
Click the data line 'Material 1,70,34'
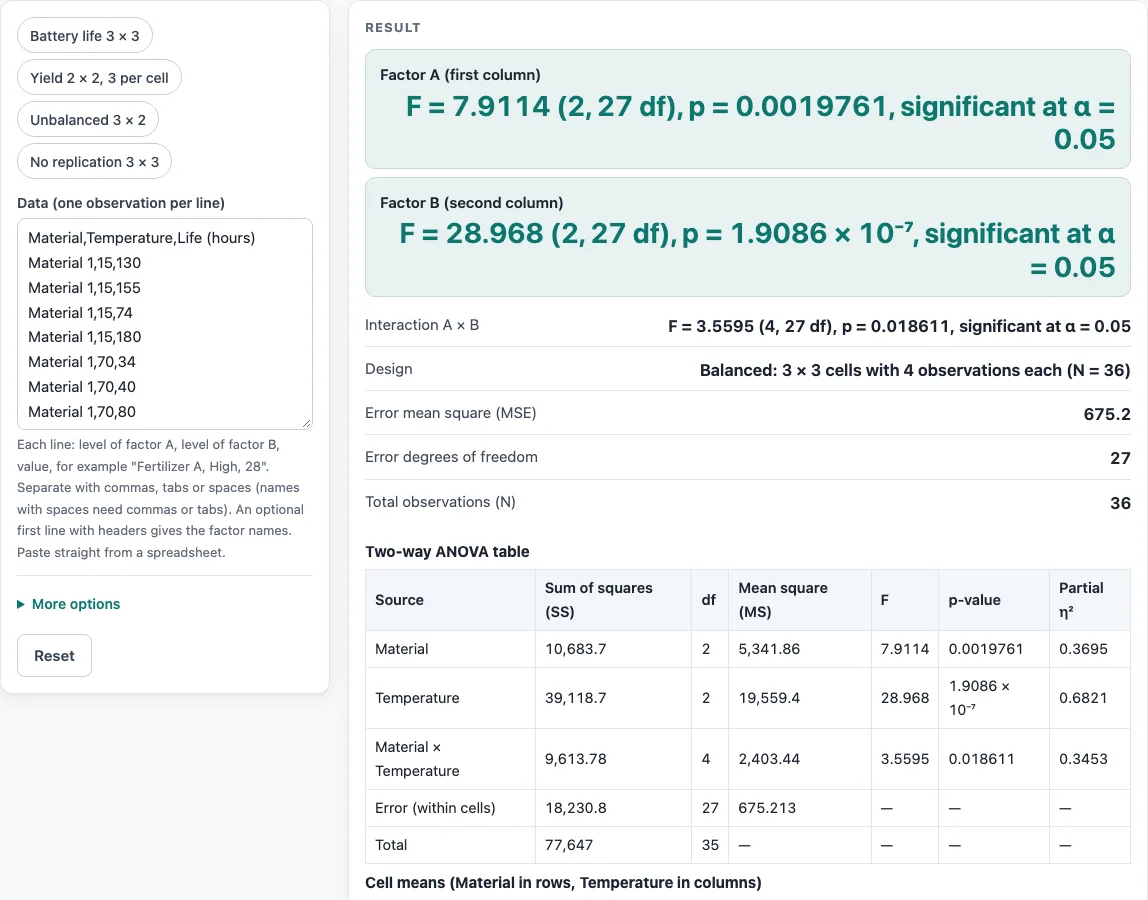coord(81,362)
